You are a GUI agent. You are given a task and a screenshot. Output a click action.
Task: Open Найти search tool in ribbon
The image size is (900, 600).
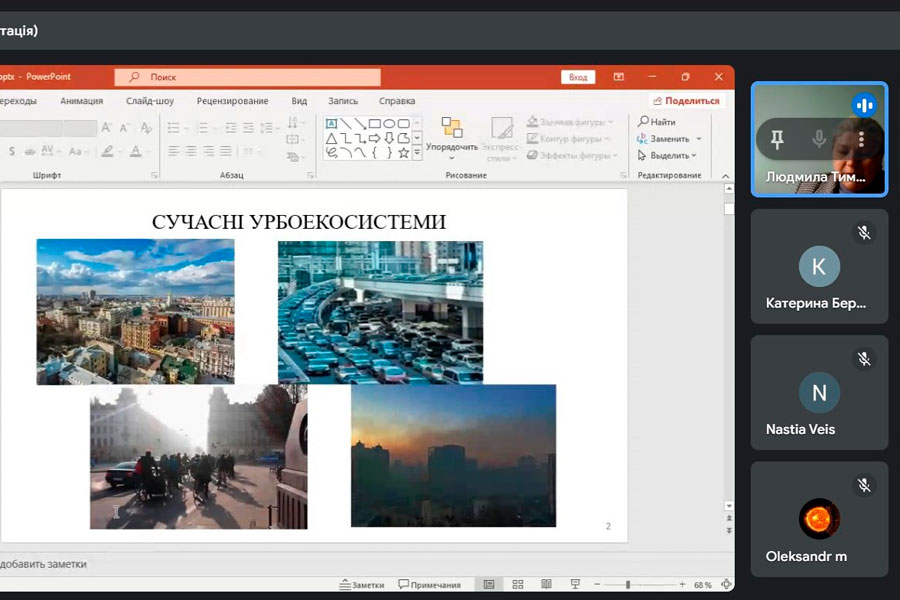click(656, 122)
